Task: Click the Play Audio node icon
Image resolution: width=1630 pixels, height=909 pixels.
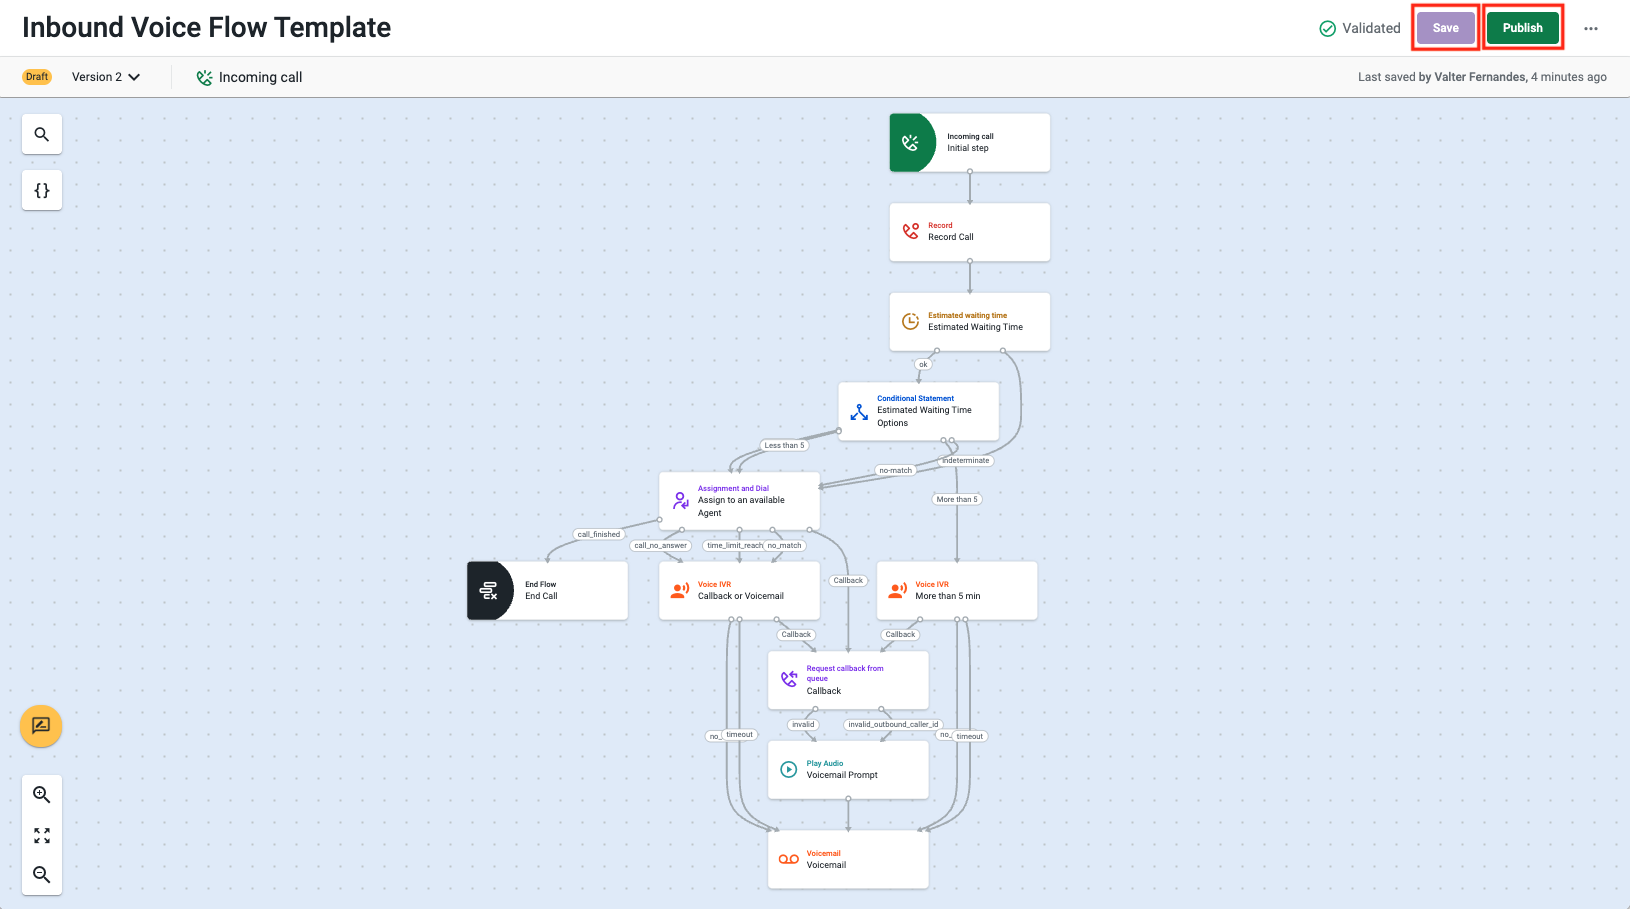Action: 789,769
